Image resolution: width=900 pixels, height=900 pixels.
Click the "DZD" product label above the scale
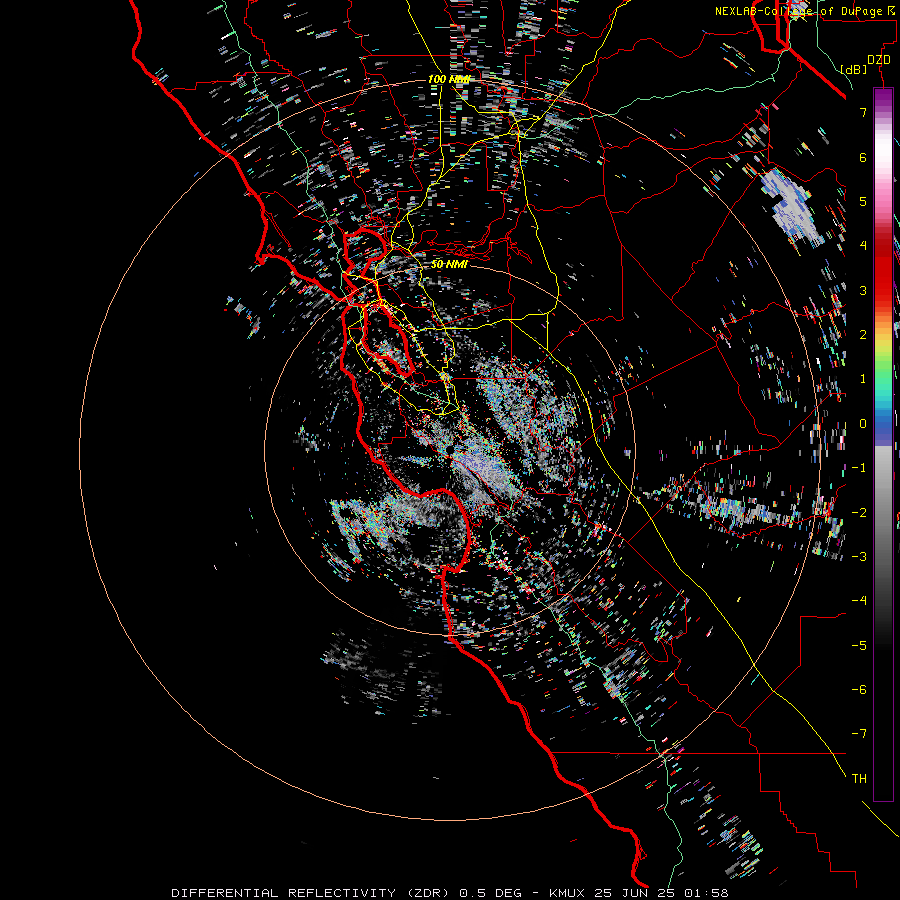(879, 60)
